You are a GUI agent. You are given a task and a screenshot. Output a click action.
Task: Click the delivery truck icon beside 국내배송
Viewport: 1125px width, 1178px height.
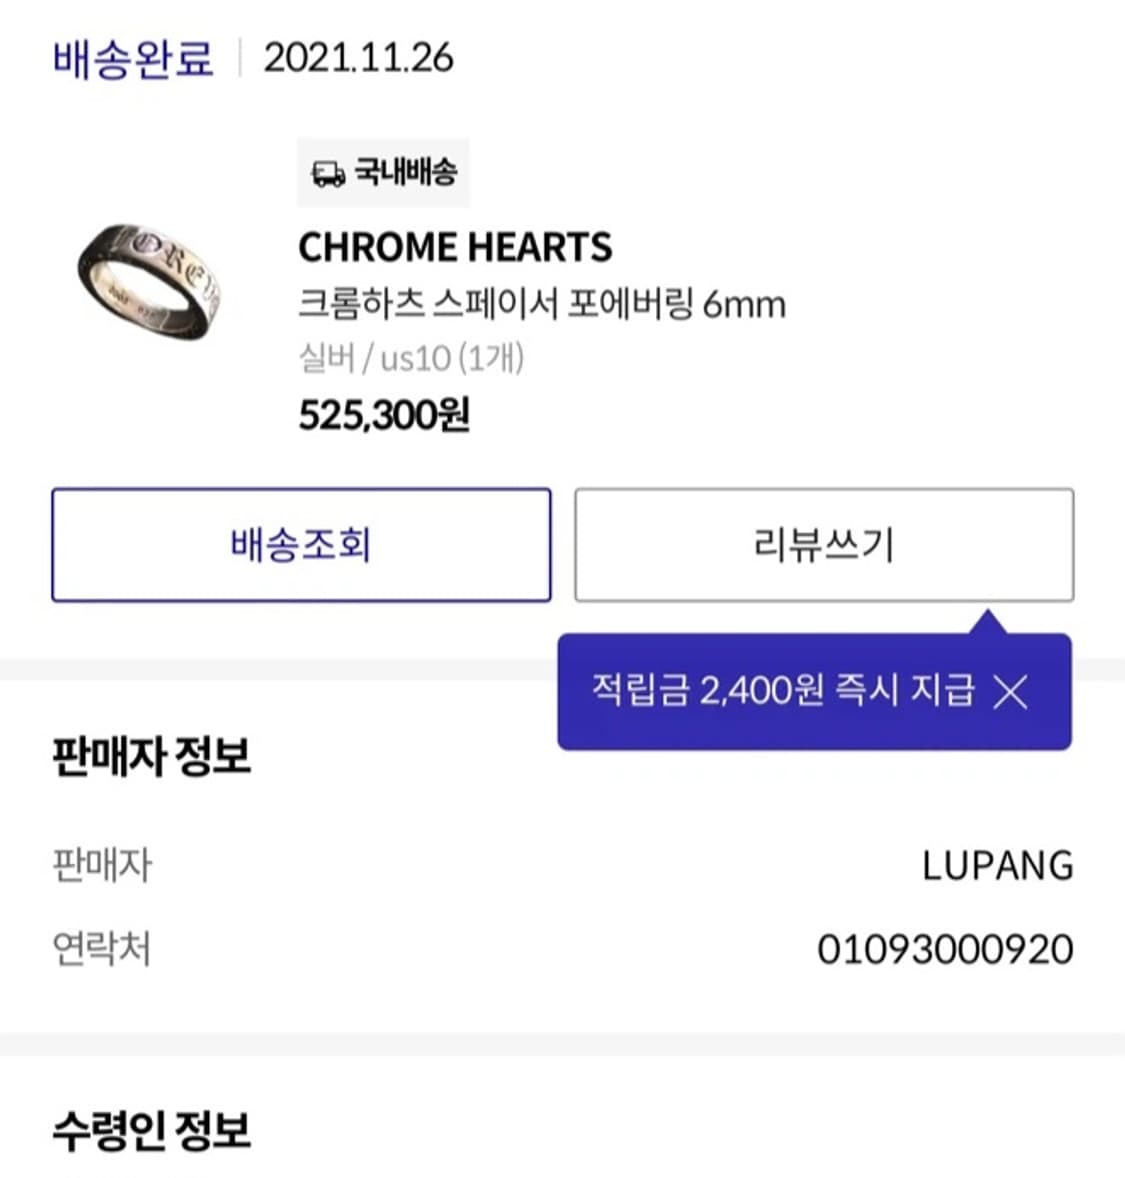point(325,173)
